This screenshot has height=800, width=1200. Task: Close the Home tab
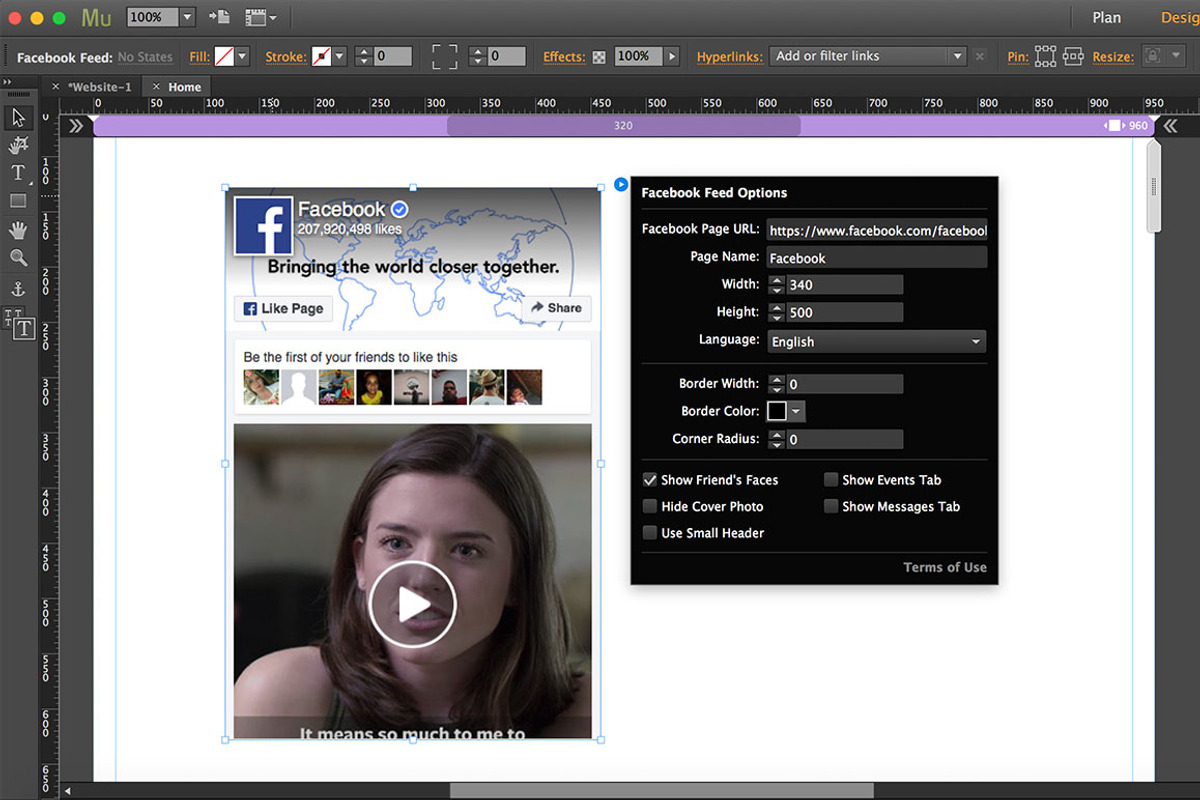click(x=156, y=87)
